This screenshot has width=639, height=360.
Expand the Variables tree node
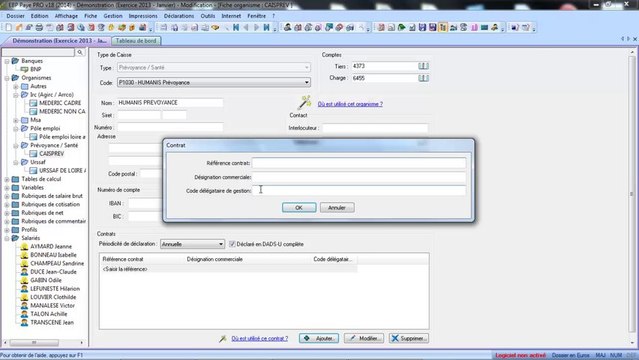7,188
